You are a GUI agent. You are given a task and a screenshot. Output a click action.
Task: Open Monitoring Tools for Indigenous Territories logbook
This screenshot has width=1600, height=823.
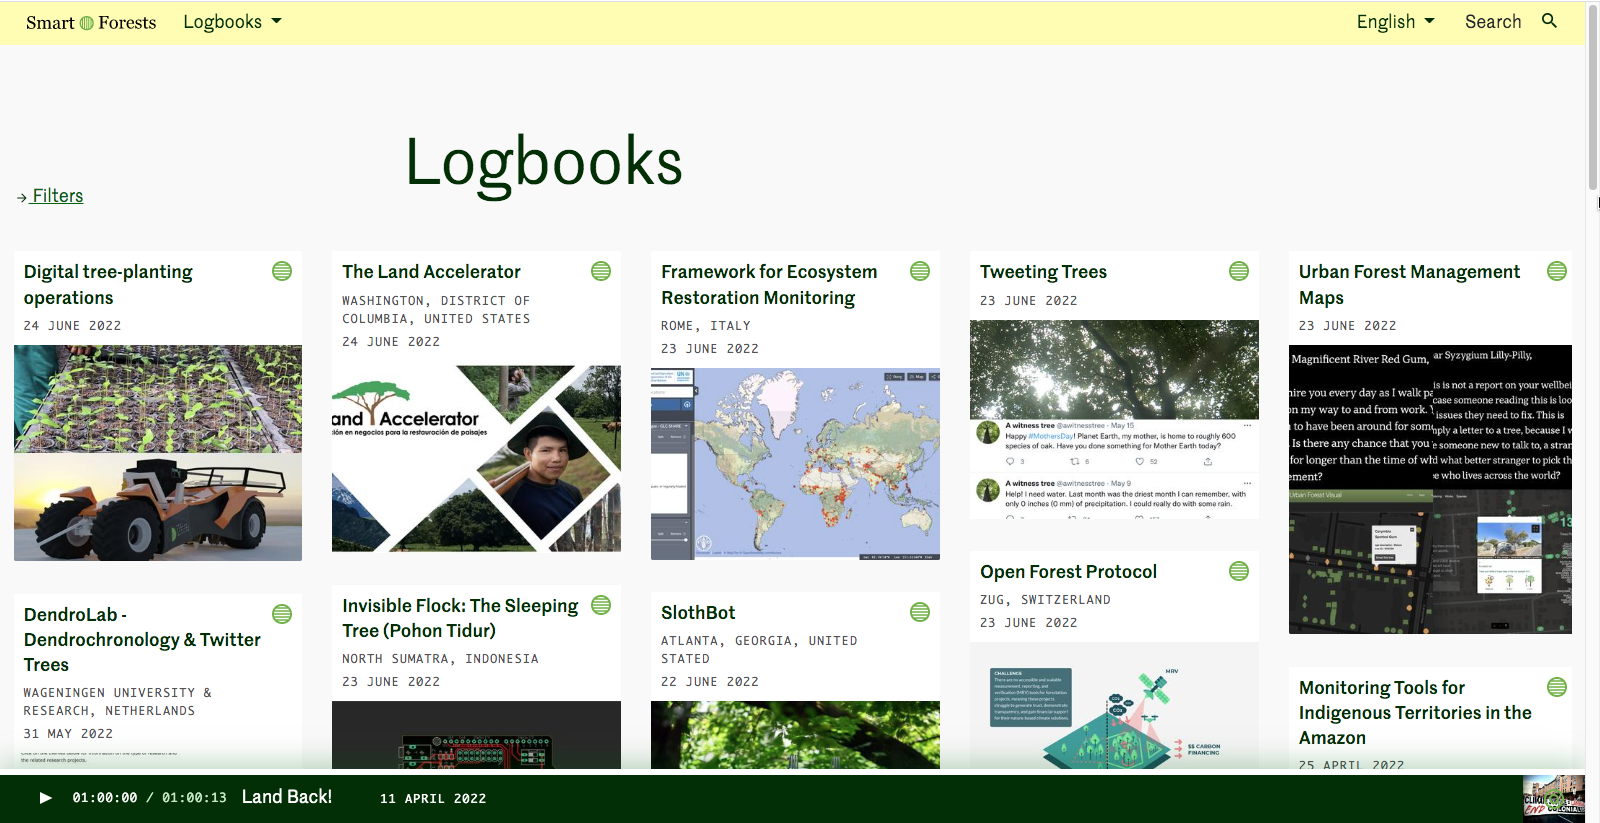point(1414,712)
